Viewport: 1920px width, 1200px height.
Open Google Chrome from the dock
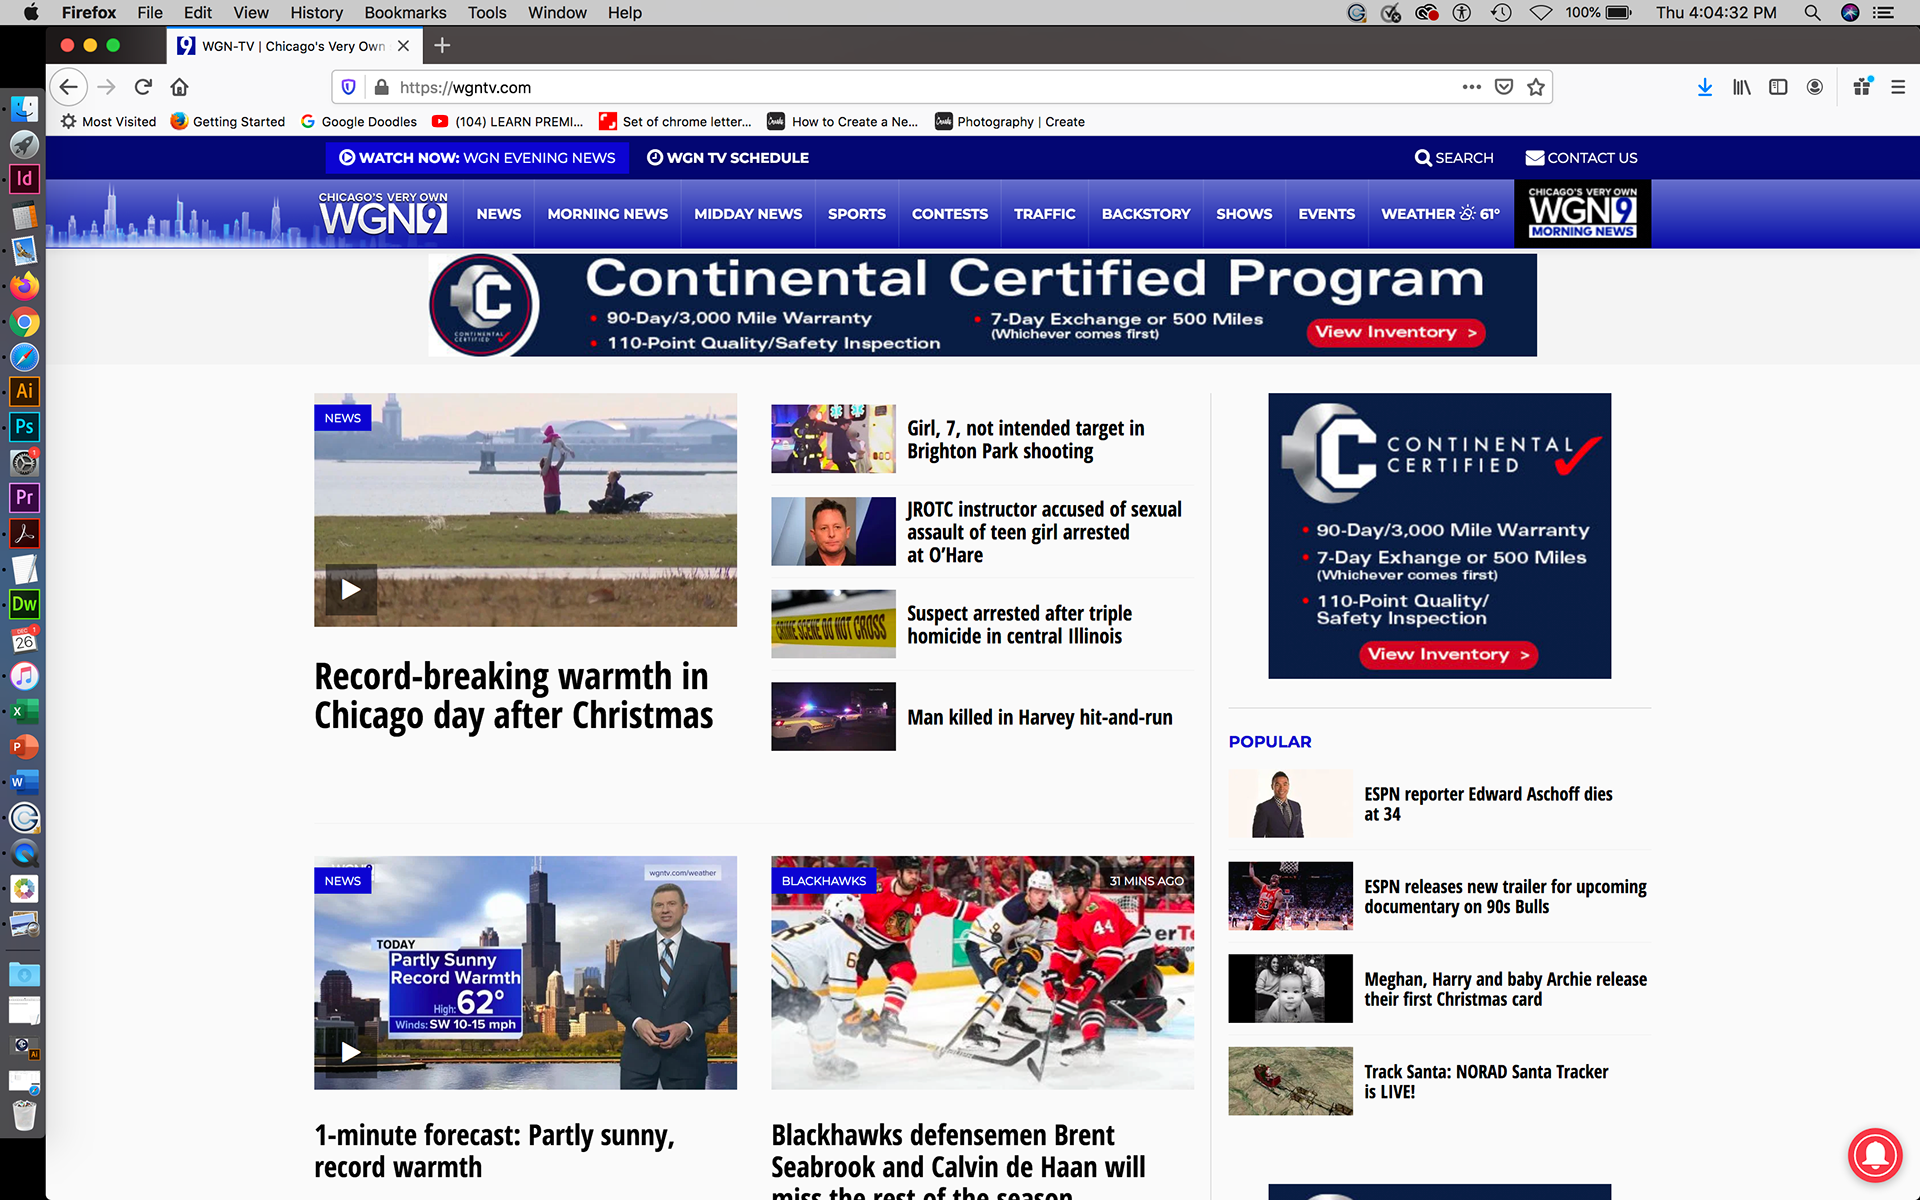coord(24,322)
